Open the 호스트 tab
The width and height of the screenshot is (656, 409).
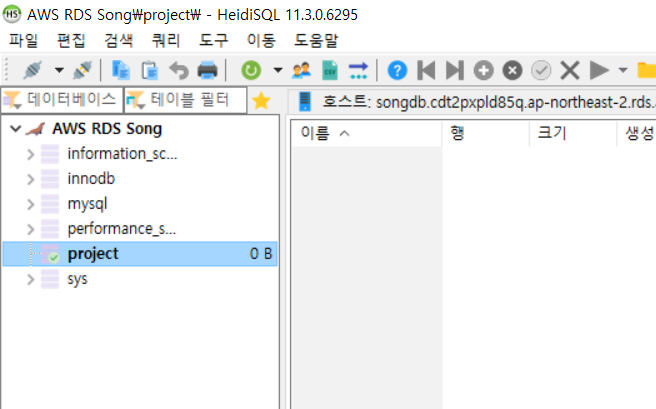[474, 102]
